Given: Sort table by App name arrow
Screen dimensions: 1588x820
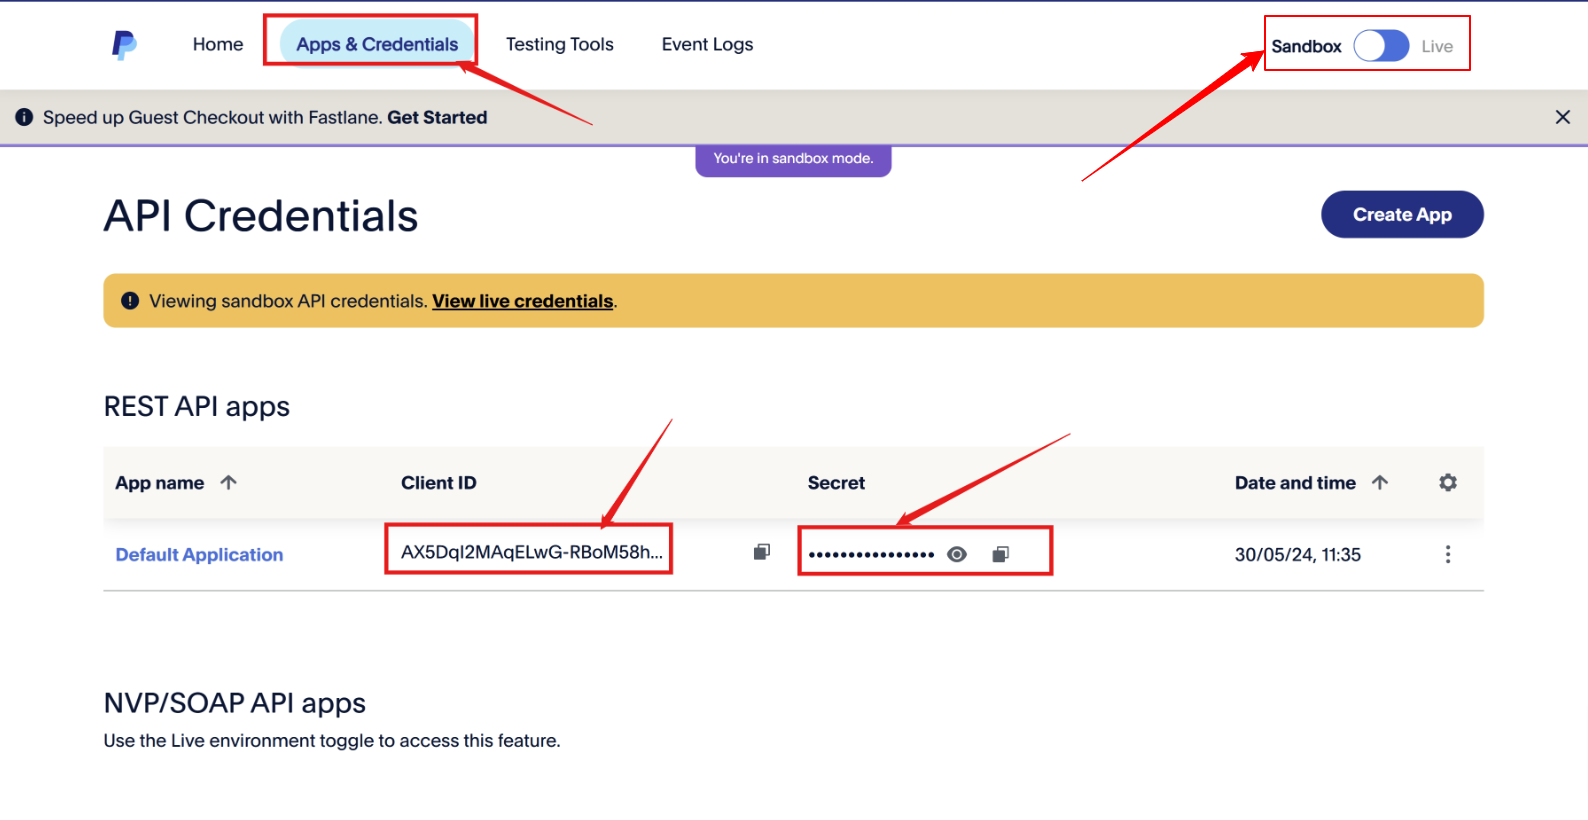Looking at the screenshot, I should point(229,483).
